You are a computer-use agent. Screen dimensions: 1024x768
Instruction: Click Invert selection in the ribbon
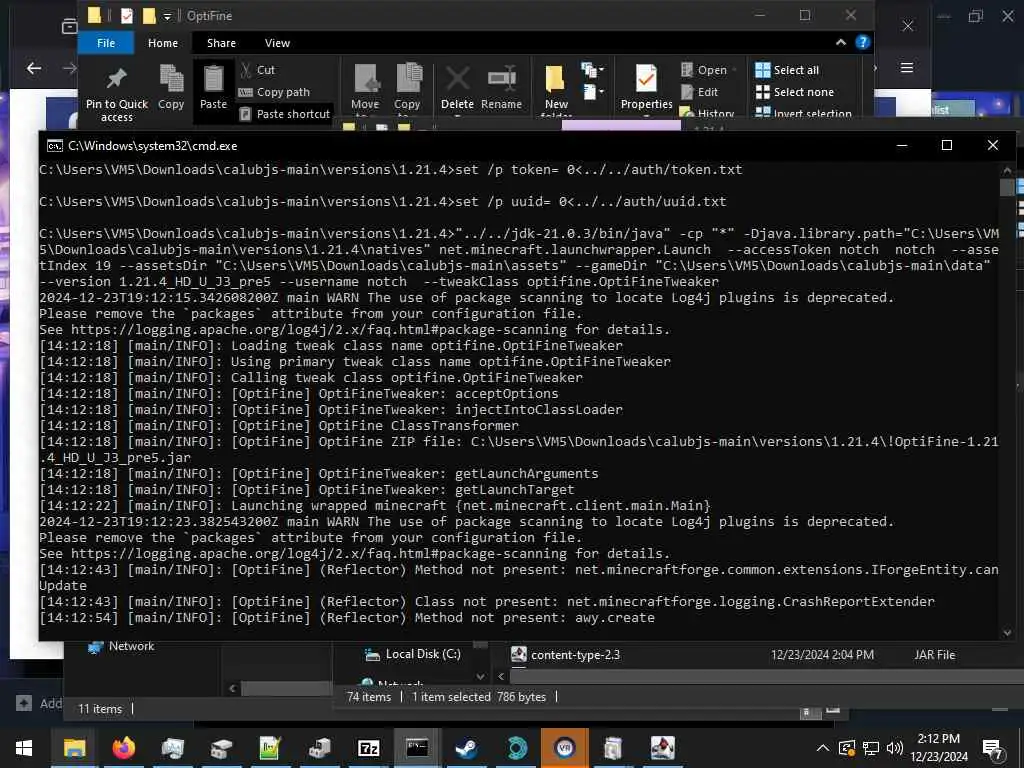click(x=803, y=113)
